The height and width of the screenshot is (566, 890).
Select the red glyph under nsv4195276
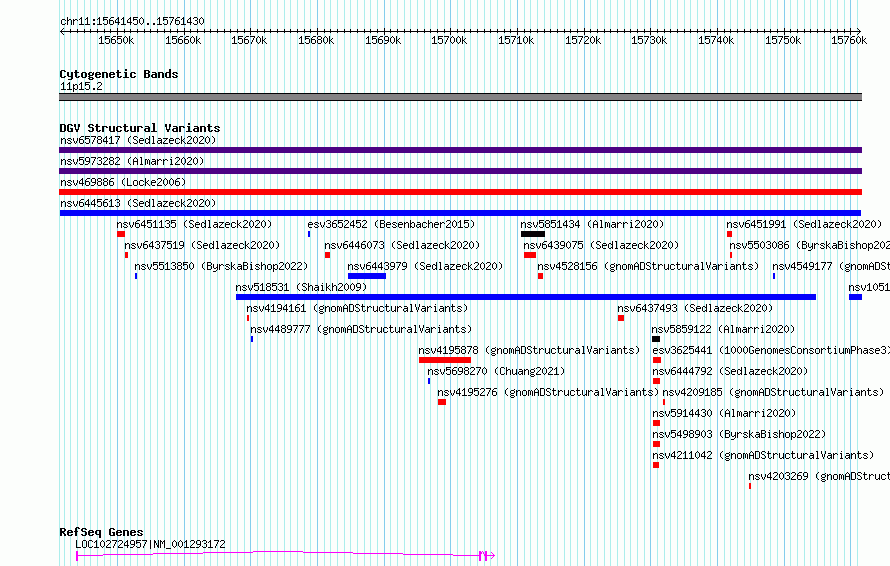point(442,402)
